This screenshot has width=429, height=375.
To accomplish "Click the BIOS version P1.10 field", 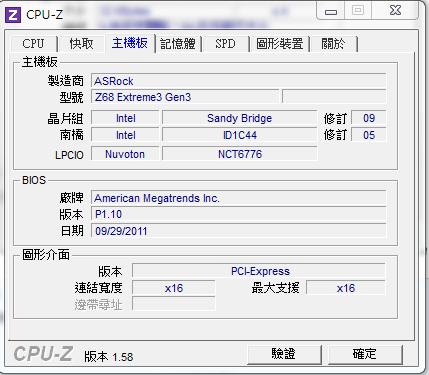I will pyautogui.click(x=239, y=214).
